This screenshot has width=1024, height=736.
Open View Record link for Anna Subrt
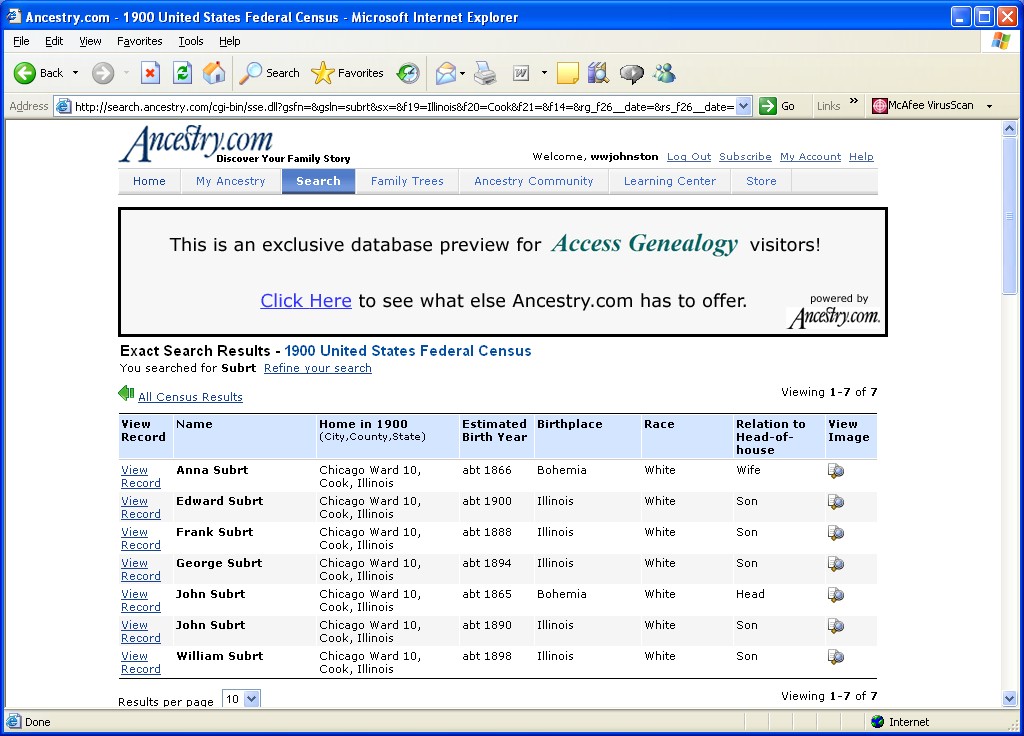click(140, 477)
